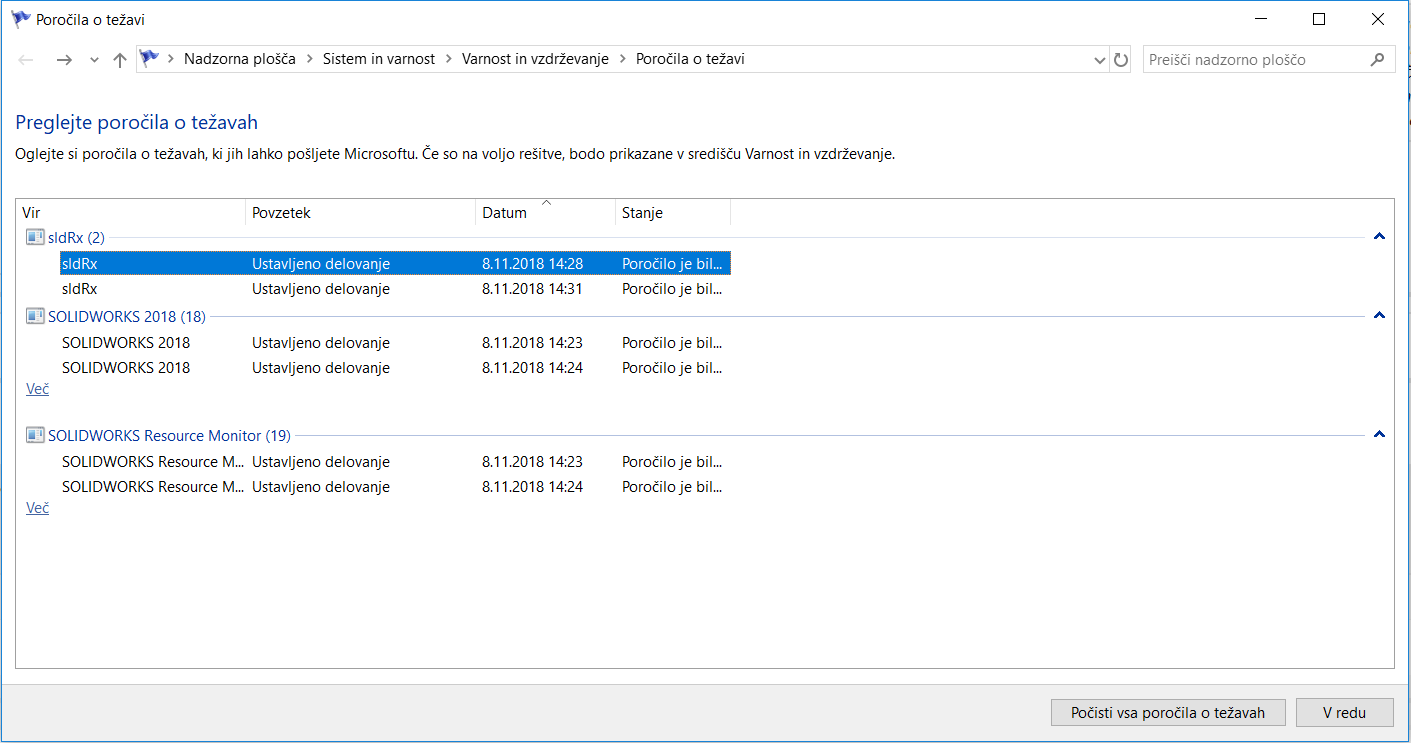Screen dimensions: 1411x743
Task: Open recent locations dropdown arrow
Action: click(x=94, y=60)
